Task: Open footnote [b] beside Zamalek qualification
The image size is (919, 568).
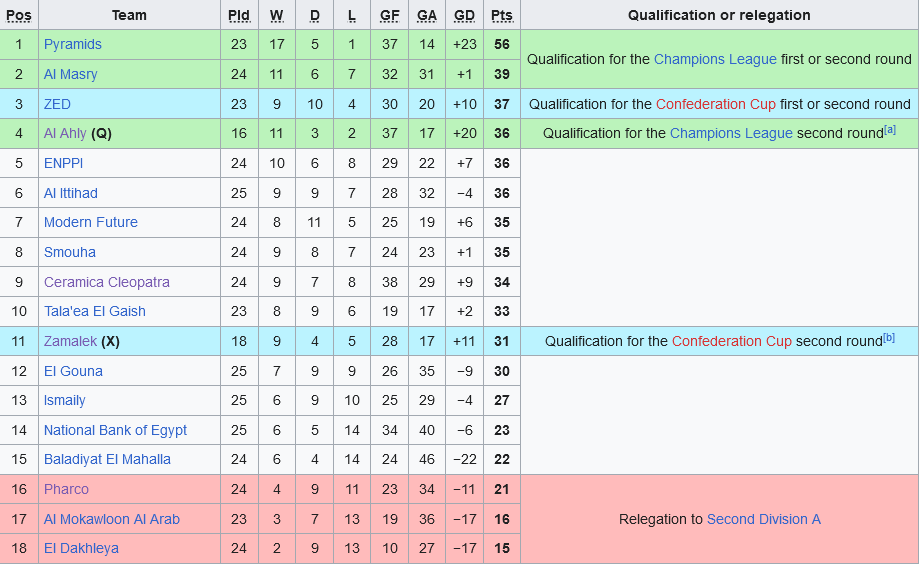Action: click(888, 337)
